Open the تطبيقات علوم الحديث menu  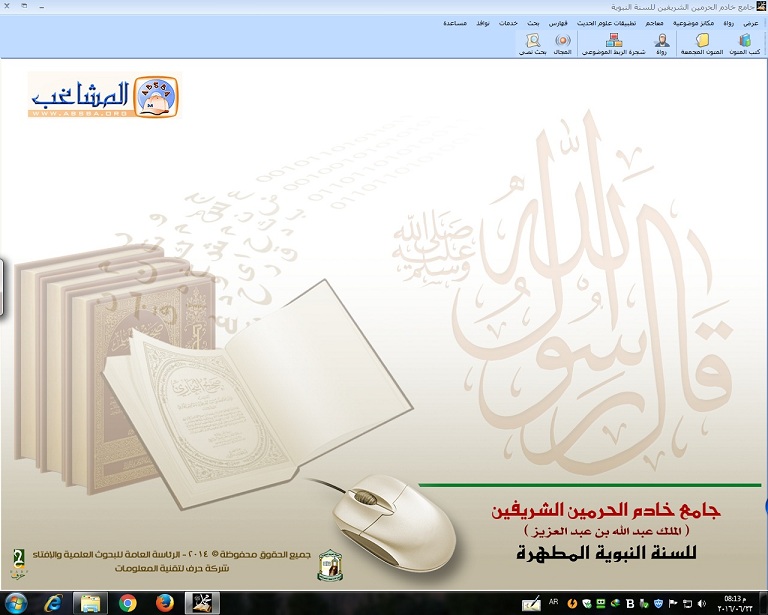point(607,24)
